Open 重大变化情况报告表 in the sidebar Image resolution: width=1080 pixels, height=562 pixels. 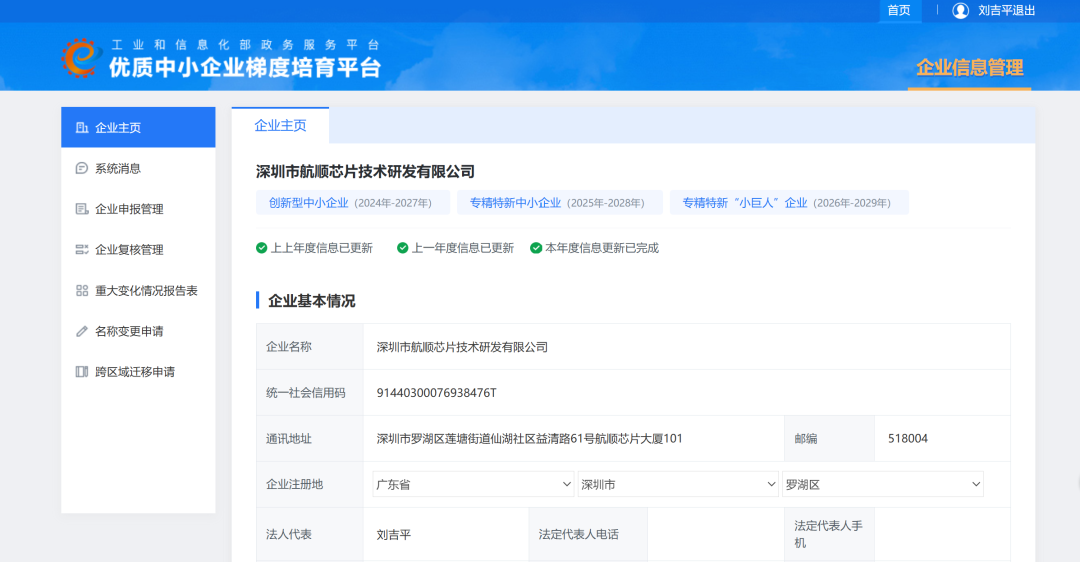tap(138, 291)
